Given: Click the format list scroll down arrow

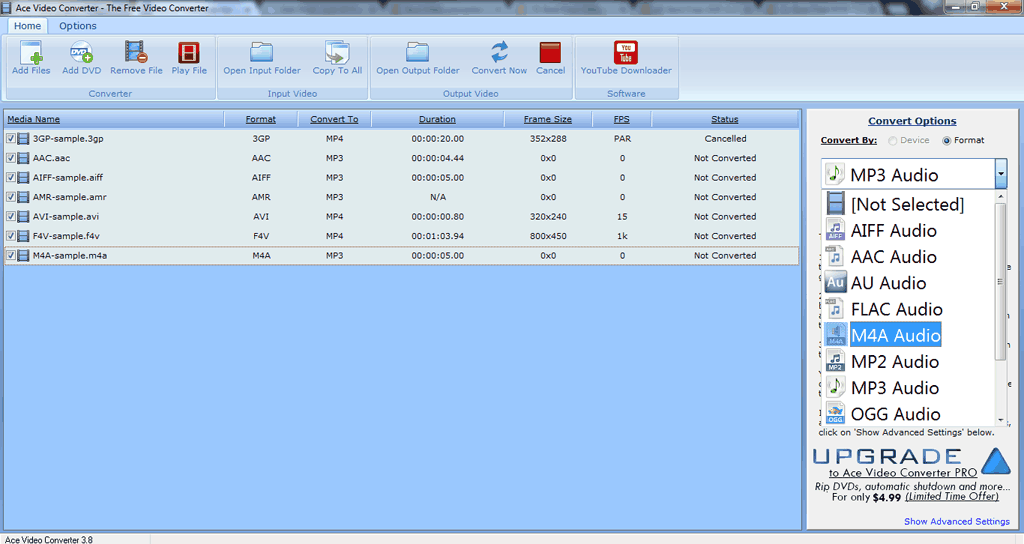Looking at the screenshot, I should (1000, 420).
